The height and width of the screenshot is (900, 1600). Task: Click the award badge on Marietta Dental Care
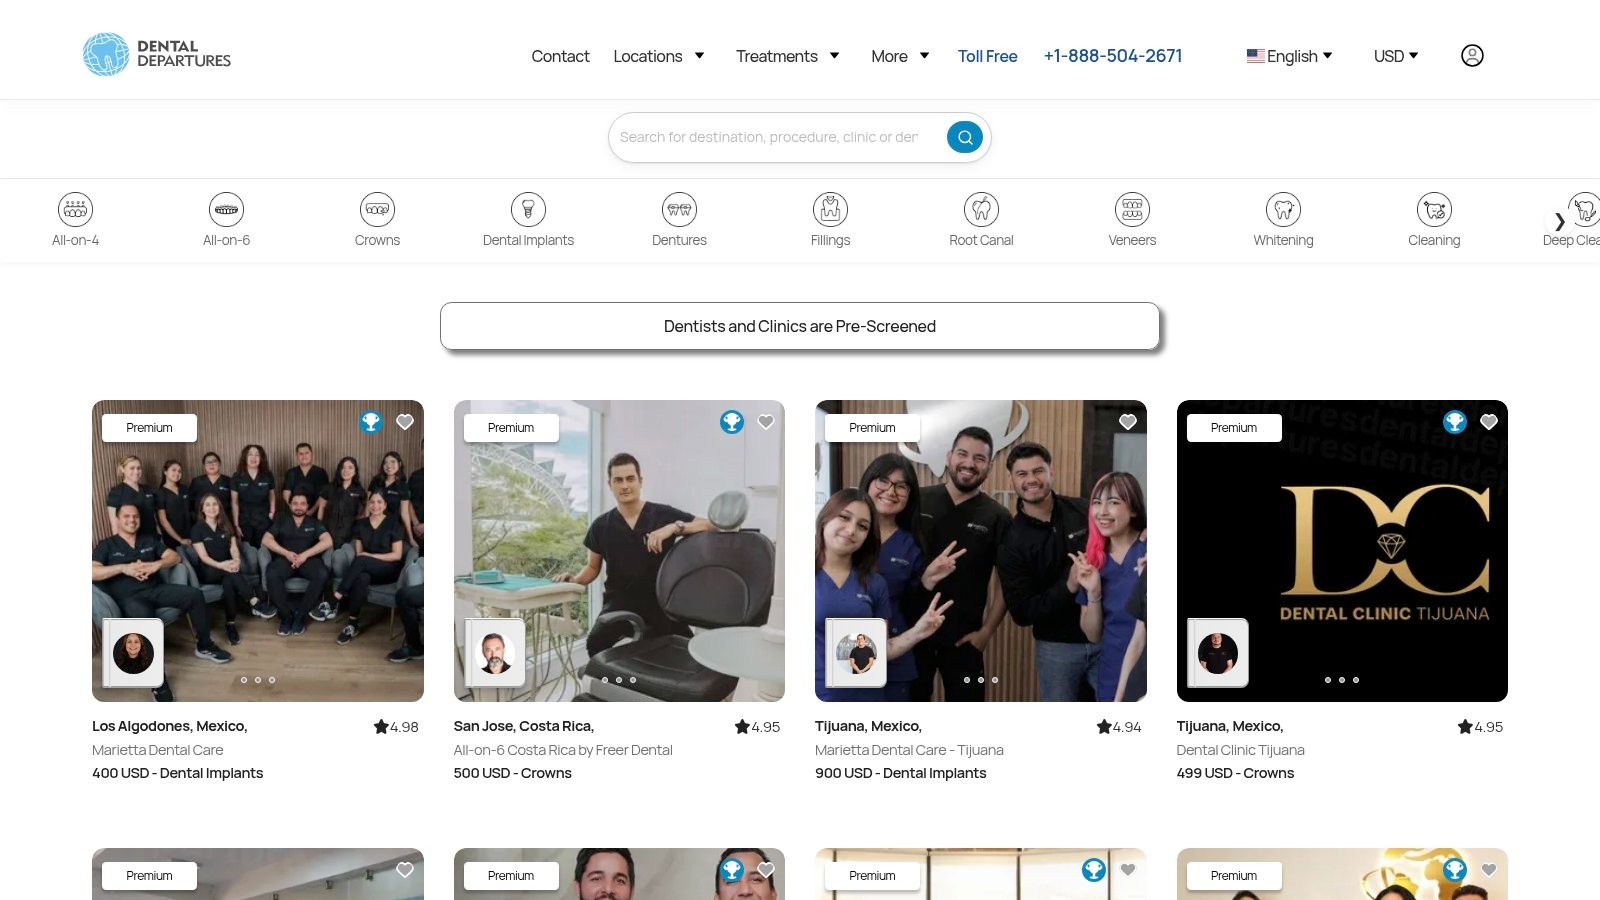point(371,422)
